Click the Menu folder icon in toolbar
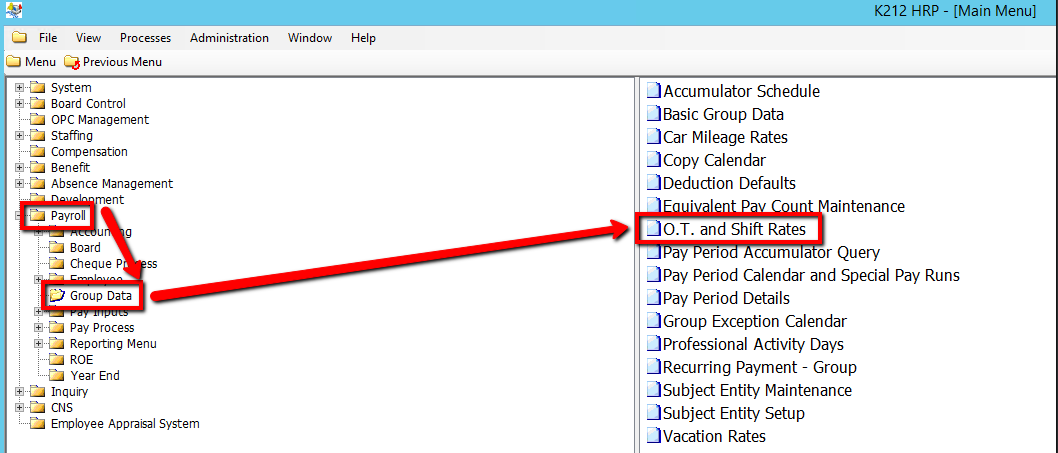Screen dimensions: 1058x453 pyautogui.click(x=13, y=62)
